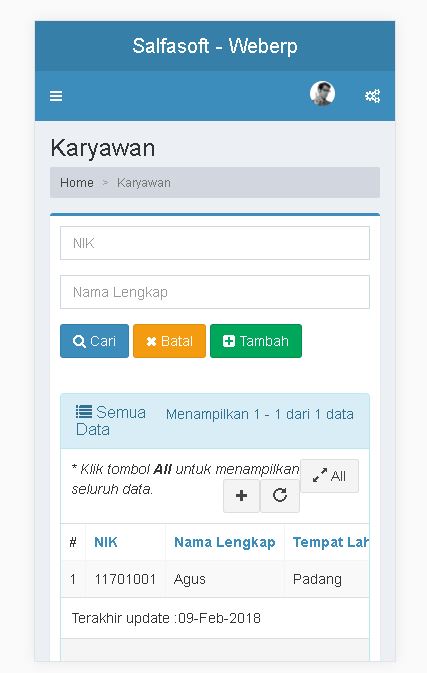Open the hamburger sidebar menu
Image resolution: width=427 pixels, height=673 pixels.
pyautogui.click(x=56, y=96)
